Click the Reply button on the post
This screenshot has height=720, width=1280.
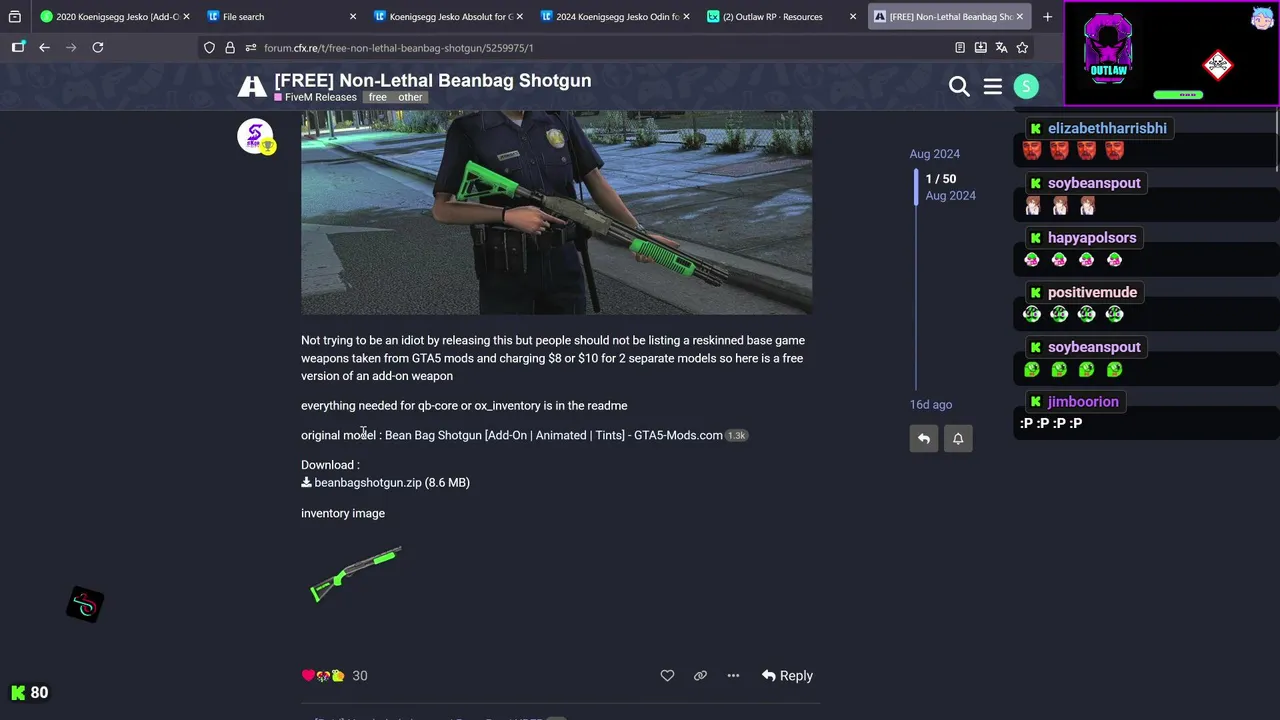coord(787,676)
